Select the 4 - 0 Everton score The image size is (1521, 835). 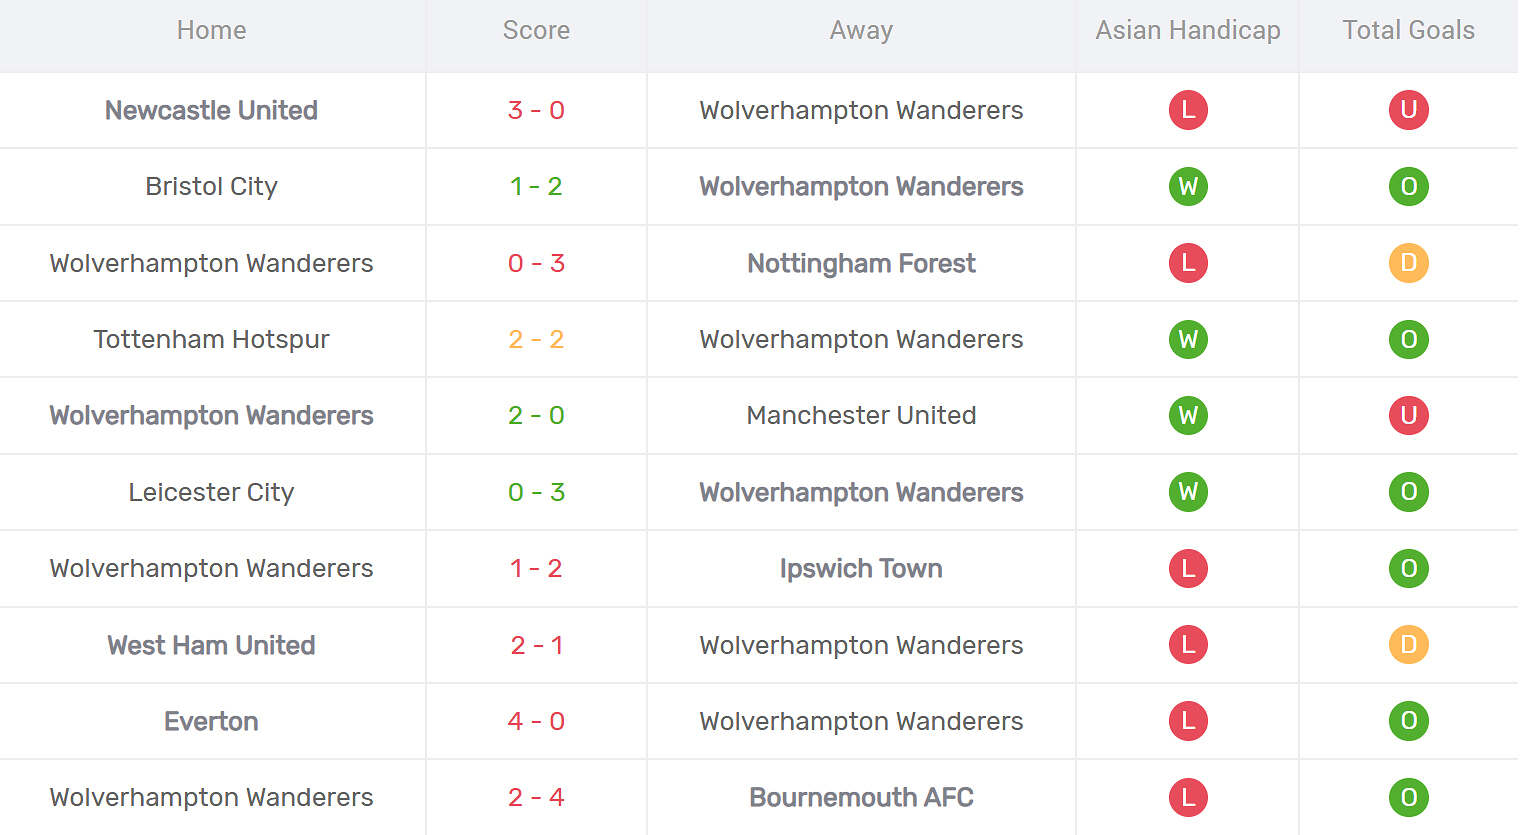click(536, 721)
